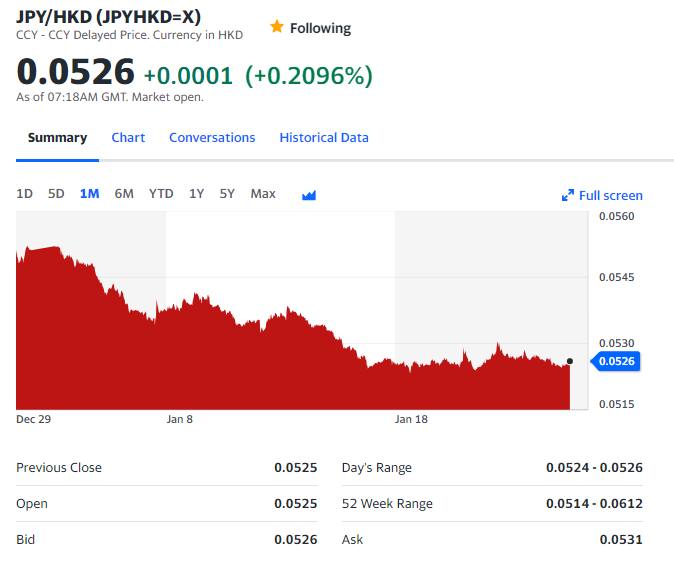Set chart range to 5Y
Screen dimensions: 674x561
[x=227, y=194]
